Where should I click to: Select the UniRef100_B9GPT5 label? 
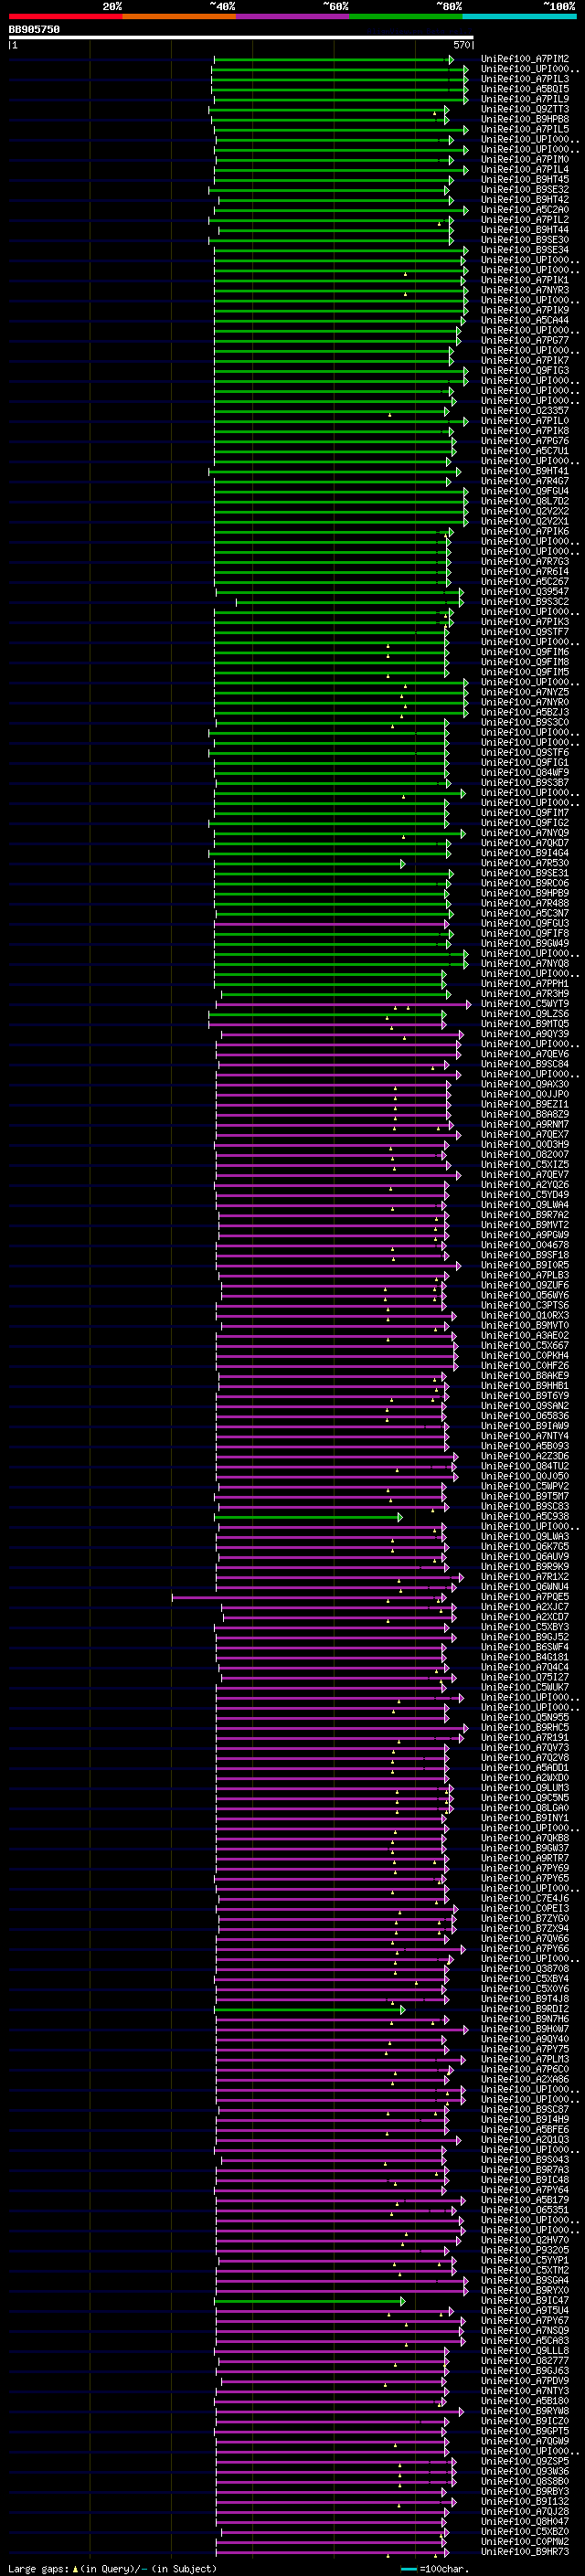pyautogui.click(x=525, y=2431)
